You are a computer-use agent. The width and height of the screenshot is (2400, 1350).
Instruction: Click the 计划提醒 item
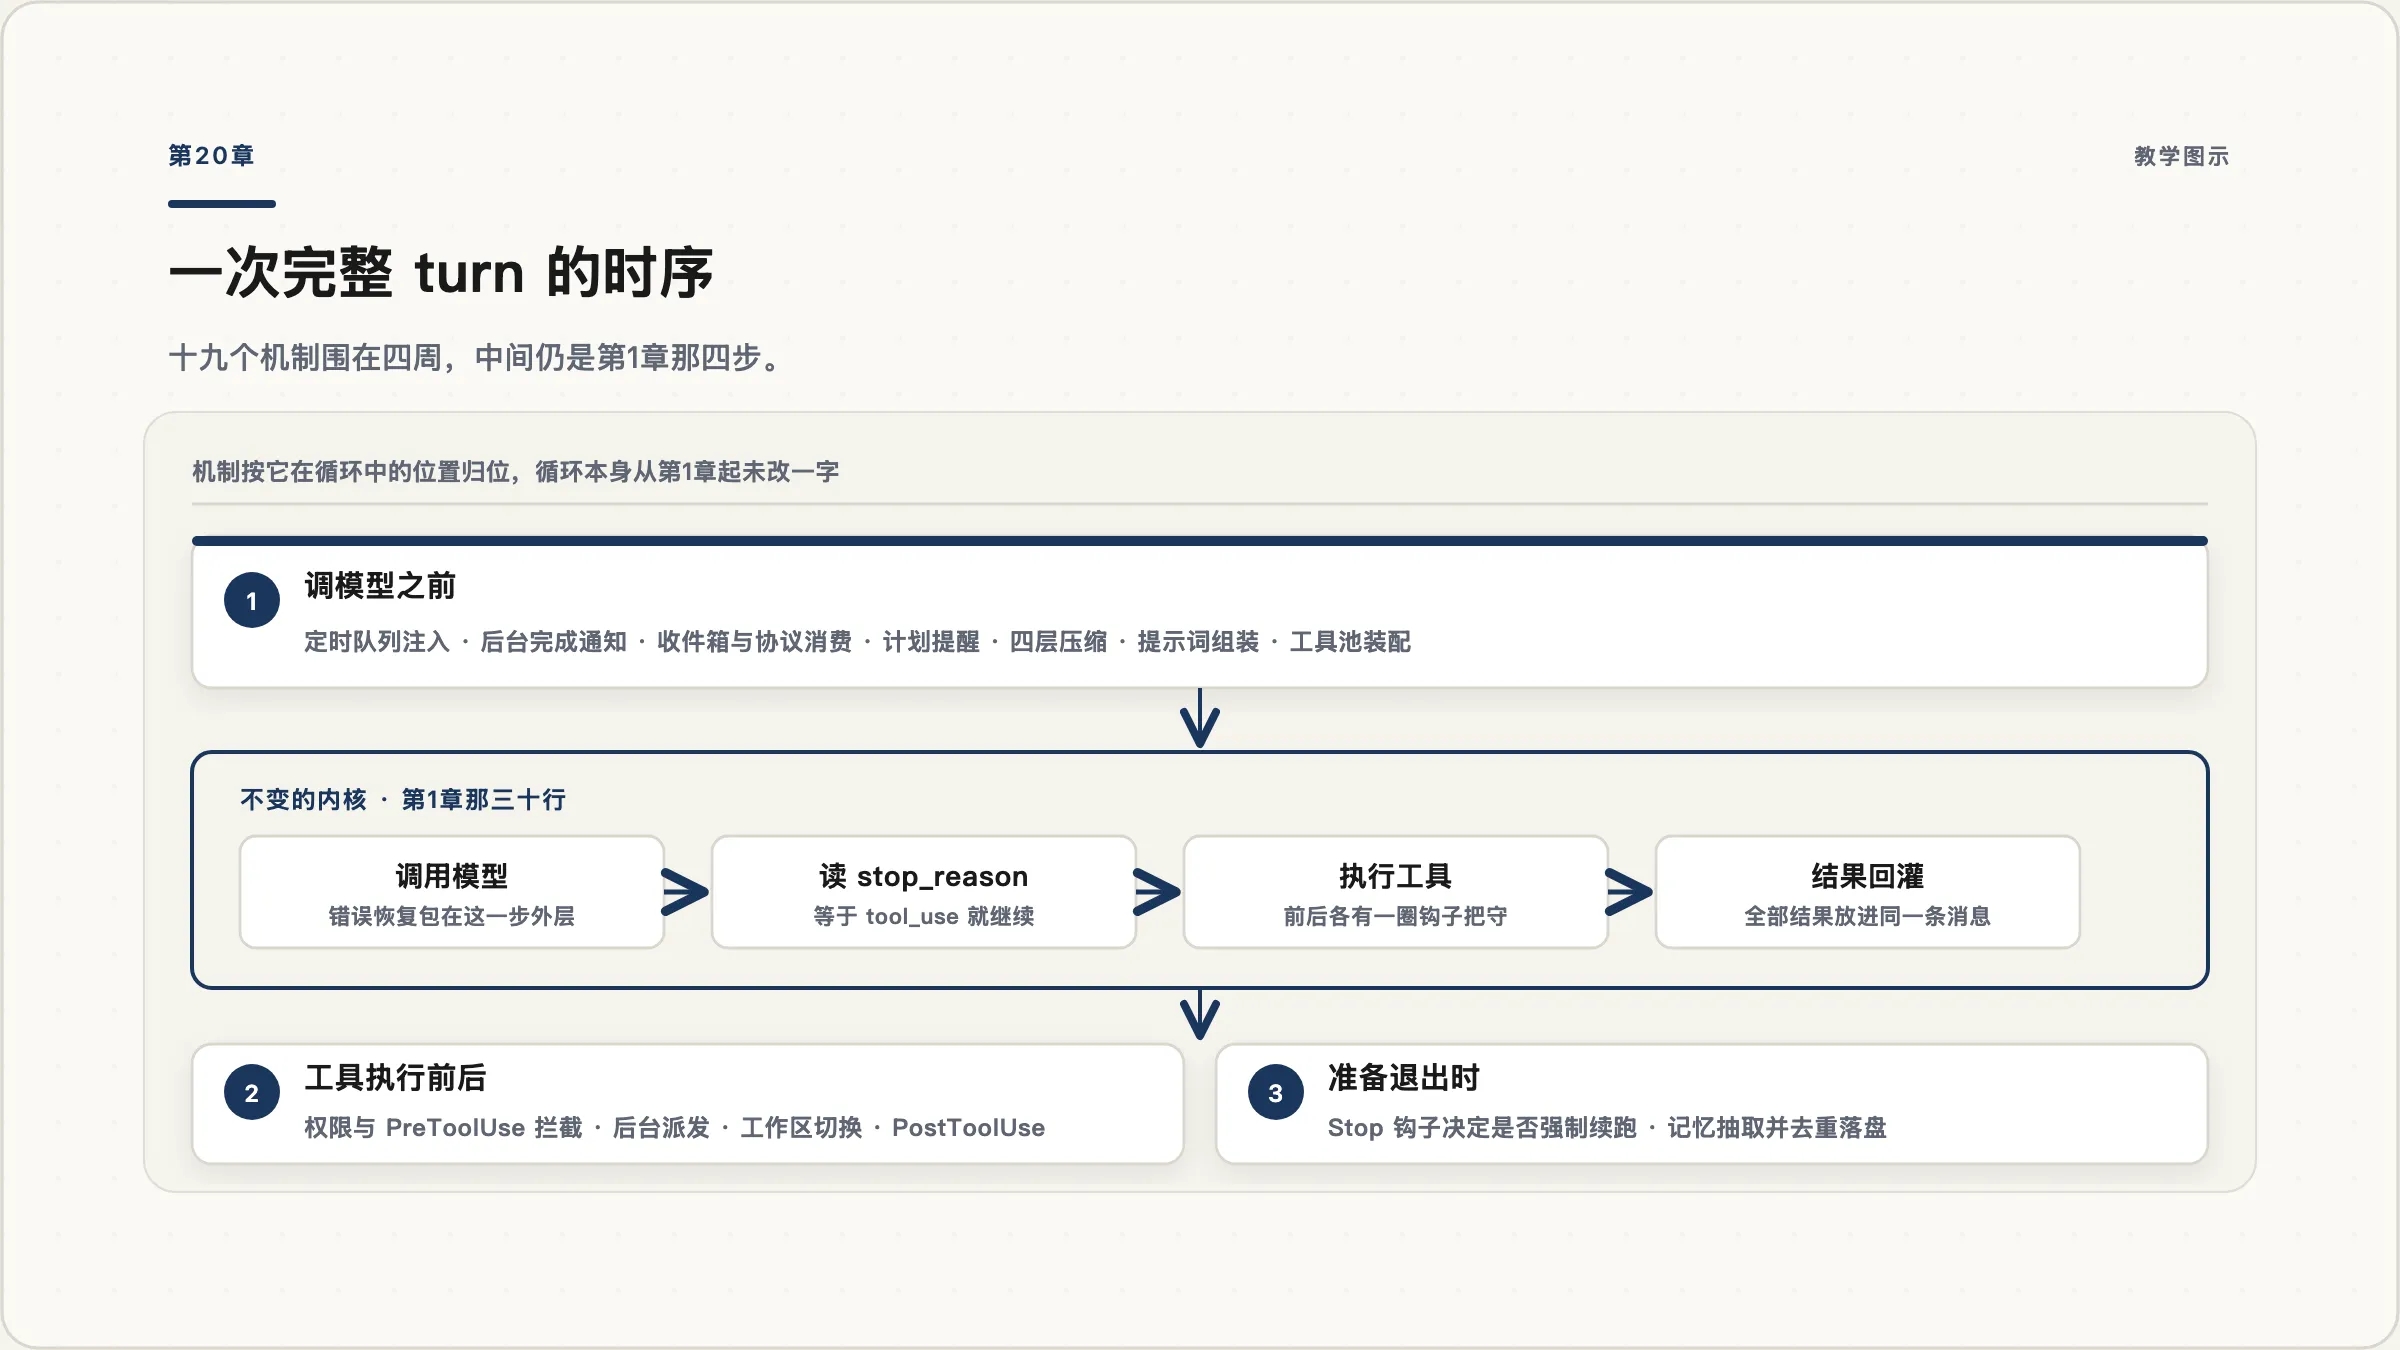click(x=931, y=642)
